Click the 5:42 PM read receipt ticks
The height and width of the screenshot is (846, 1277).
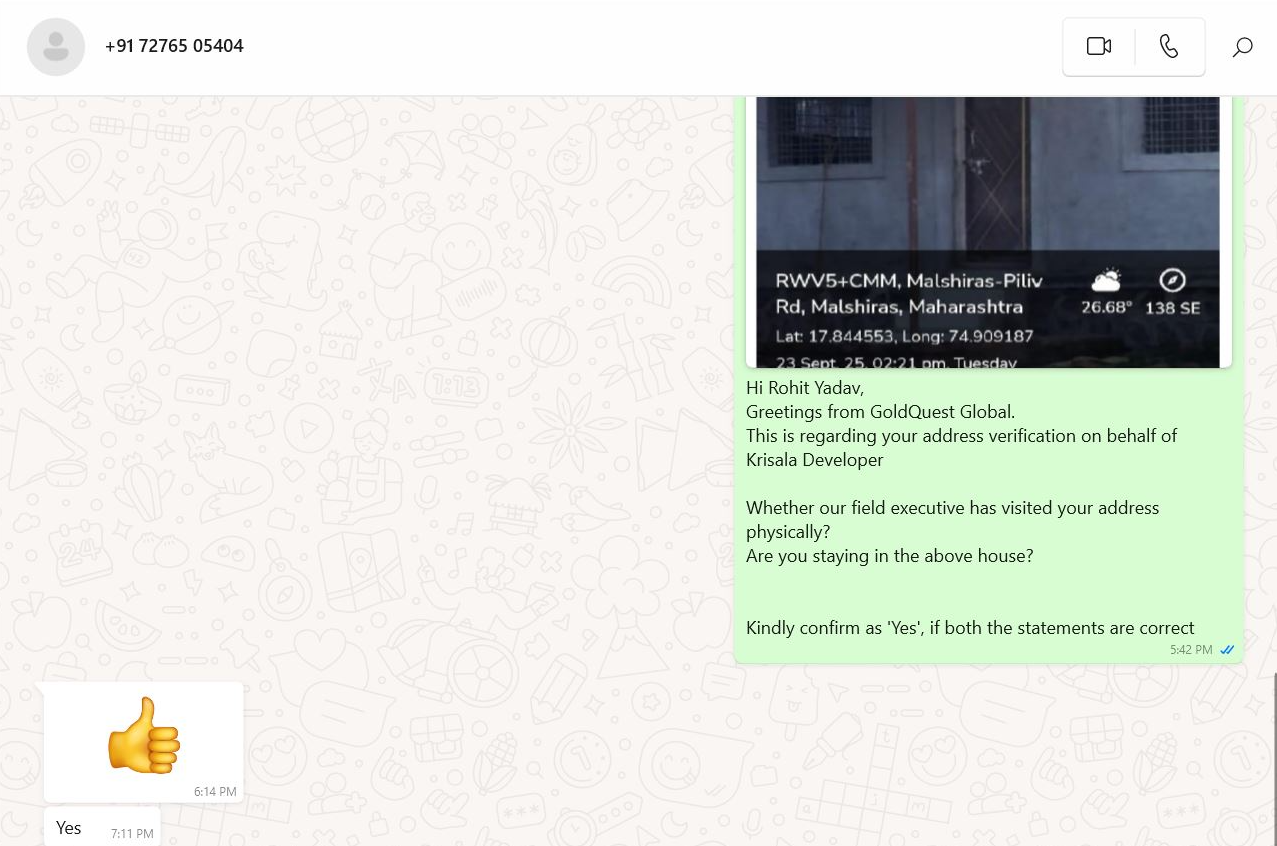pos(1227,650)
